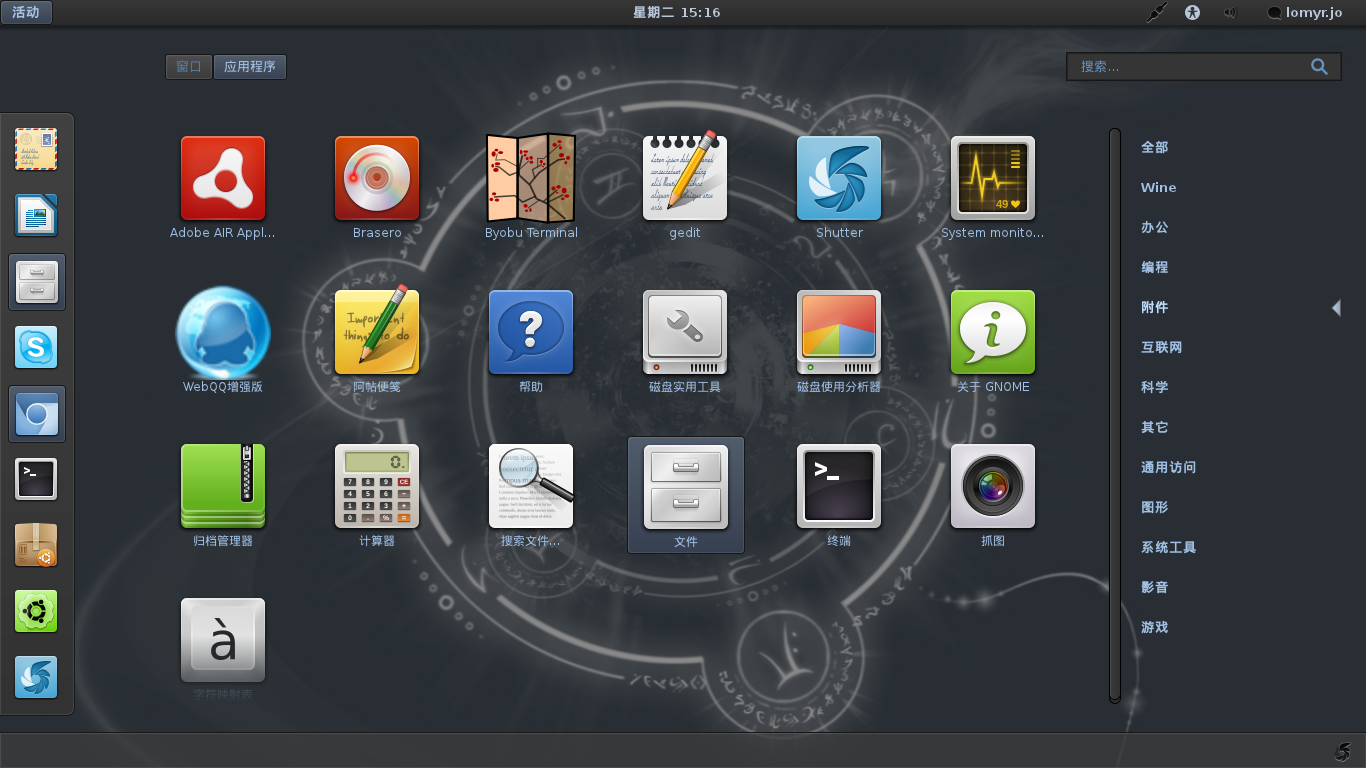Click into the 搜索 search field
The width and height of the screenshot is (1366, 768).
pos(1204,67)
